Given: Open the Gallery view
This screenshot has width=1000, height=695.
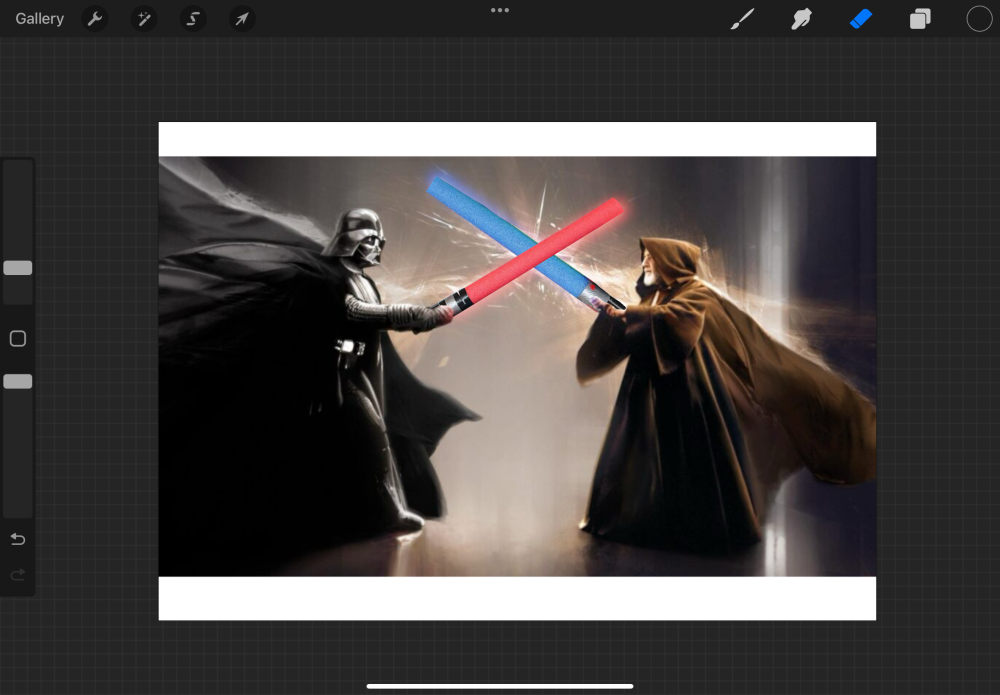Looking at the screenshot, I should click(40, 18).
